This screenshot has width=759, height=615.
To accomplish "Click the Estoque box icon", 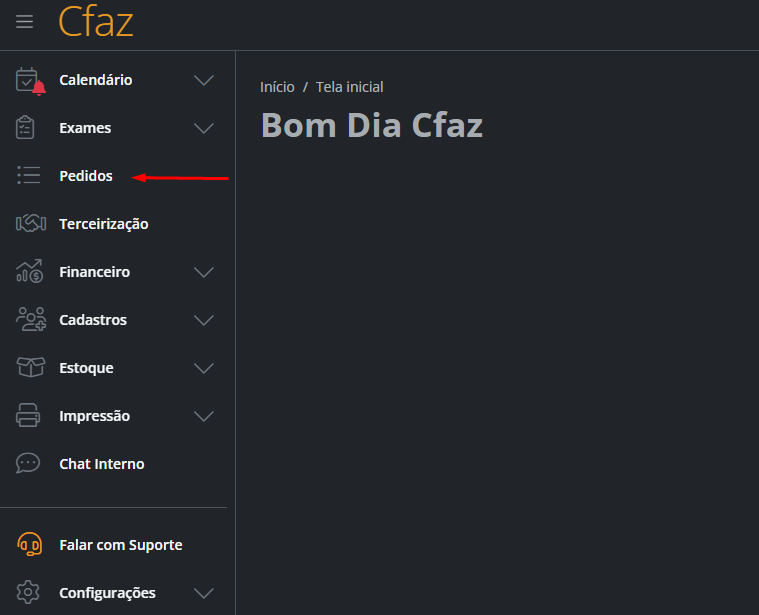I will (30, 367).
